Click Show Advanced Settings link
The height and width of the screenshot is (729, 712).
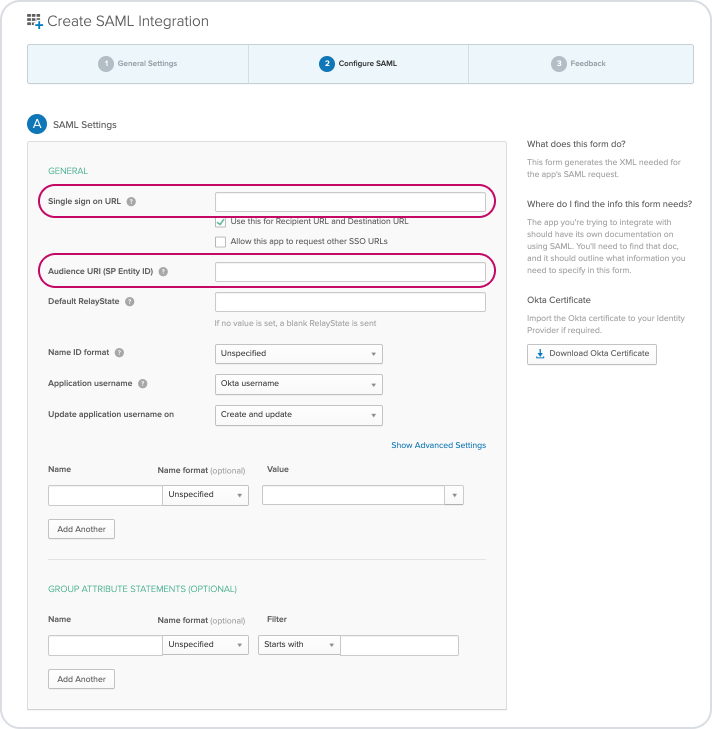(x=438, y=445)
